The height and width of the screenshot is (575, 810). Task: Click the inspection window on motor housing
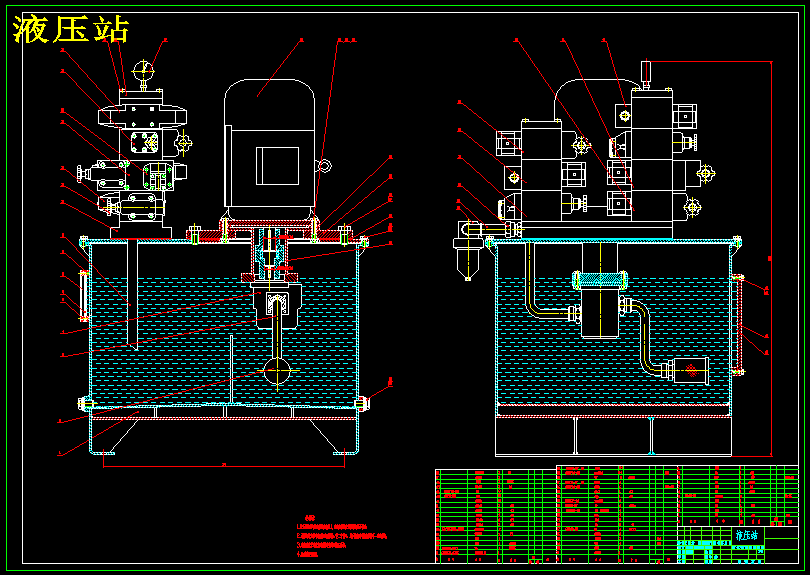pyautogui.click(x=277, y=166)
